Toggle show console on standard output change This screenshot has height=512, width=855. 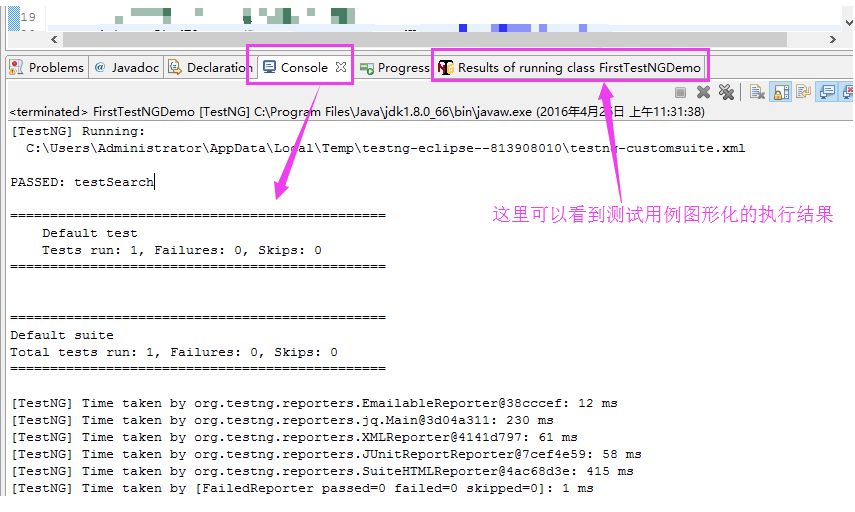(x=827, y=92)
